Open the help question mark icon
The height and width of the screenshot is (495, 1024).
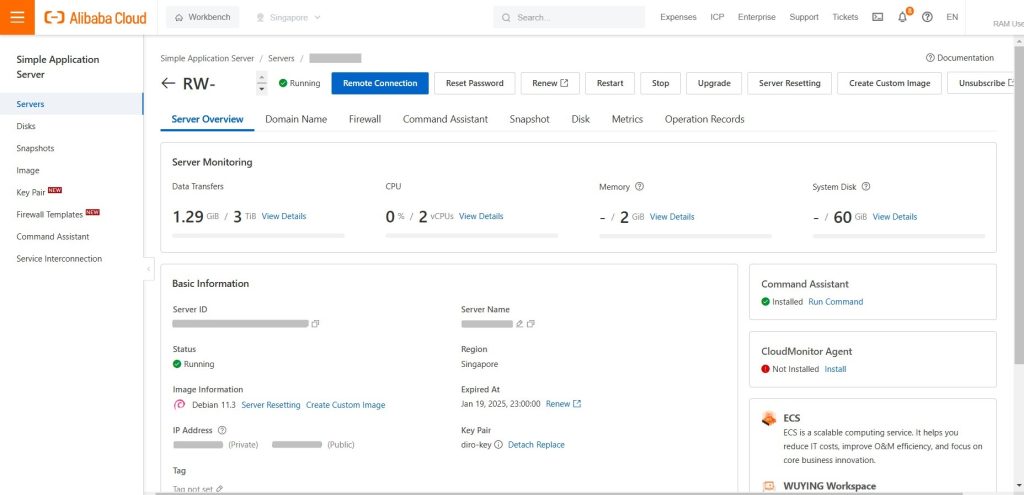(927, 18)
